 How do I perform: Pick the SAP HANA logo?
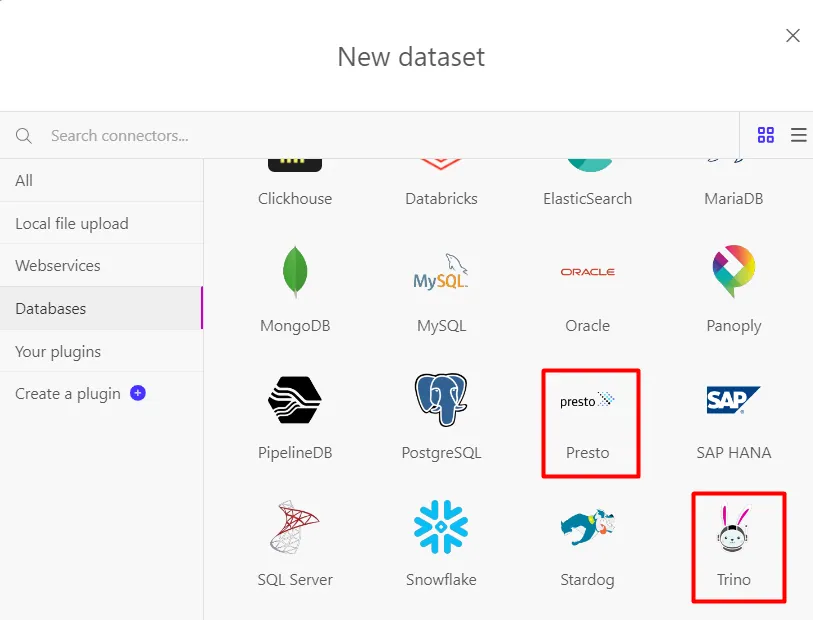[734, 400]
